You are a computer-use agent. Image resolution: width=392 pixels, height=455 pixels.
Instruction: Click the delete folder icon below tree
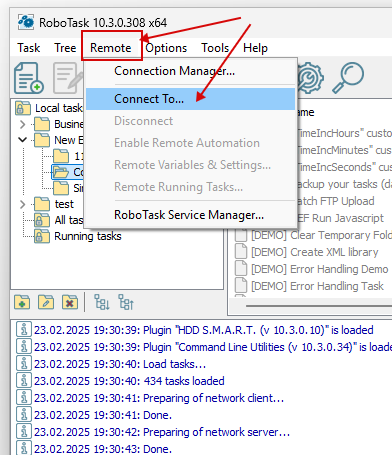click(70, 302)
